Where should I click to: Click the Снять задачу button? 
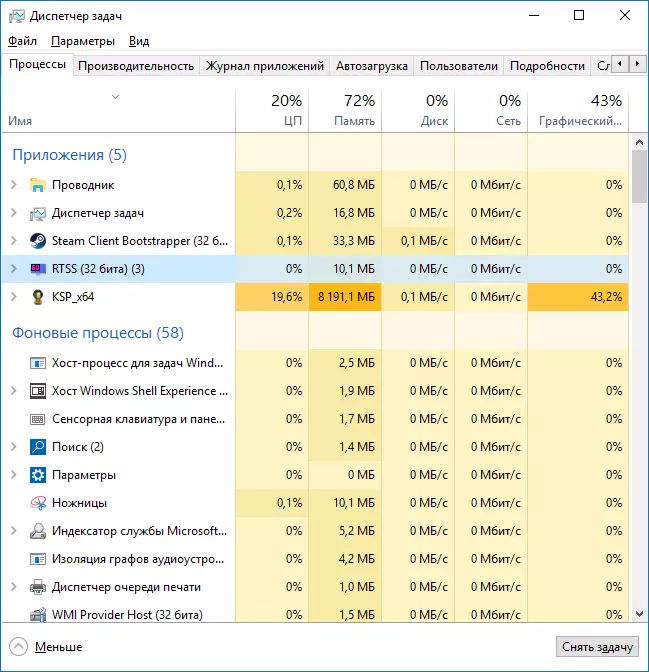pyautogui.click(x=597, y=647)
